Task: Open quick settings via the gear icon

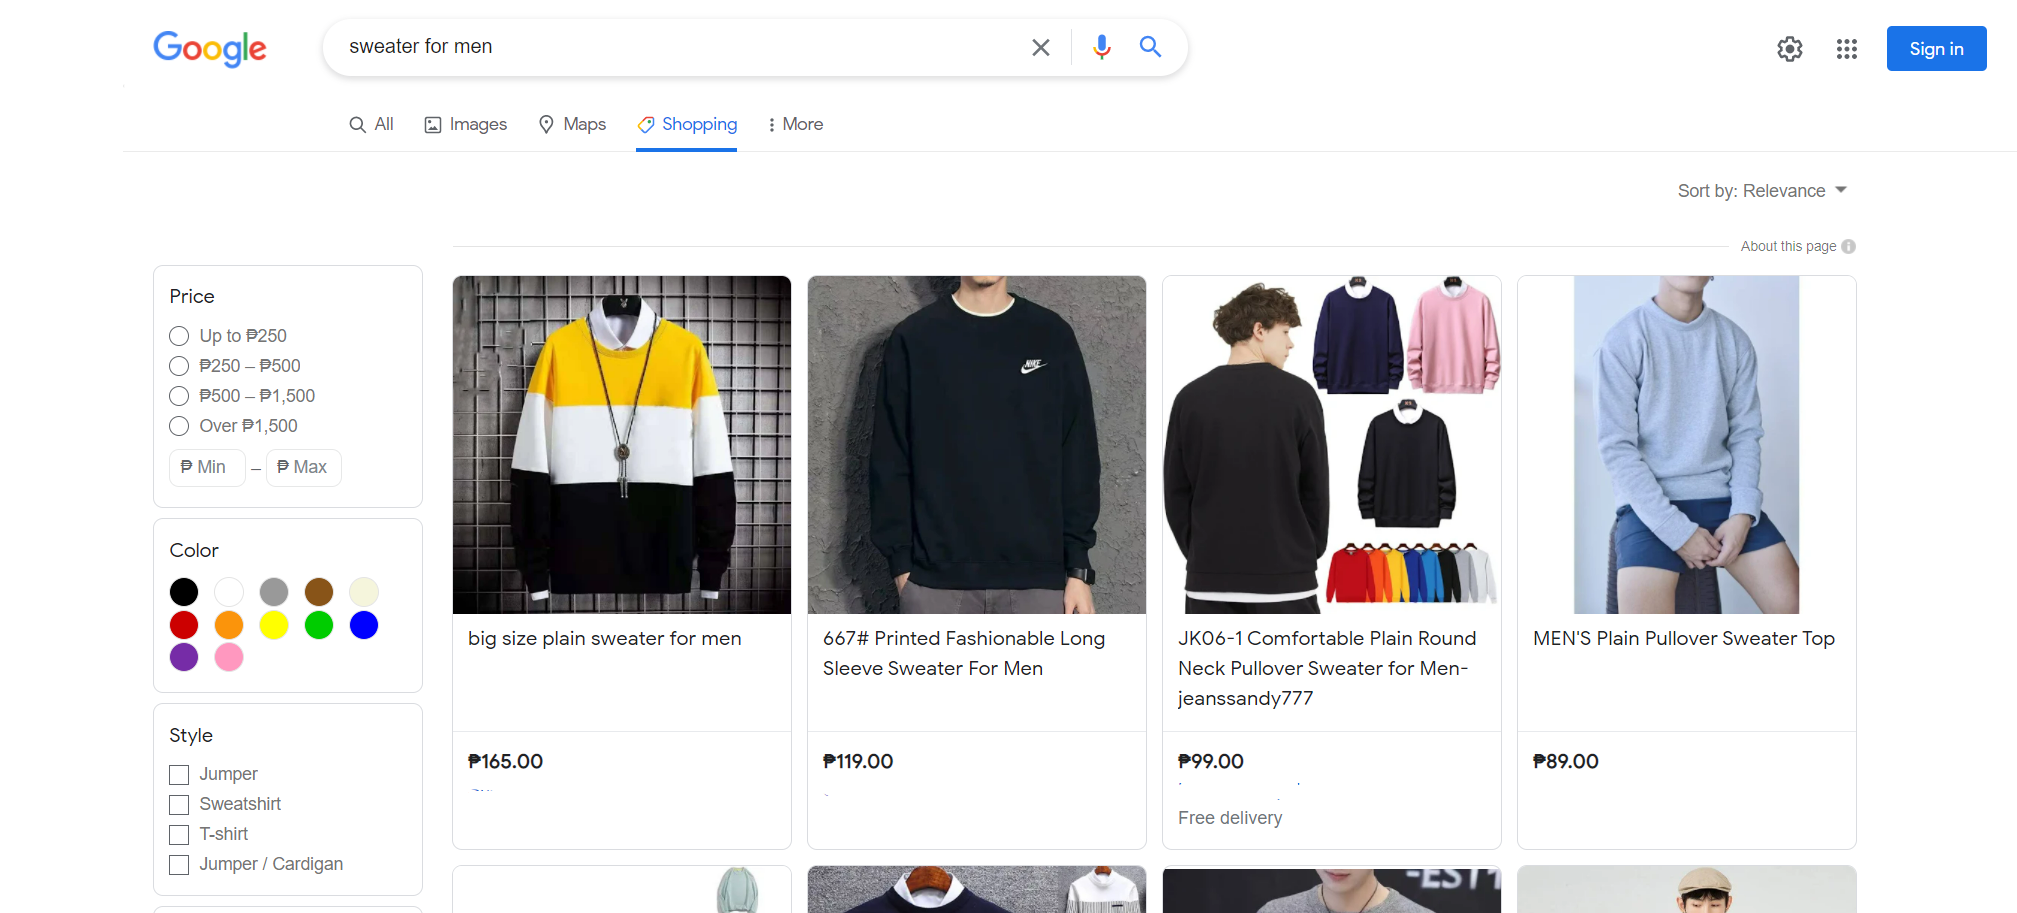Action: (x=1789, y=48)
